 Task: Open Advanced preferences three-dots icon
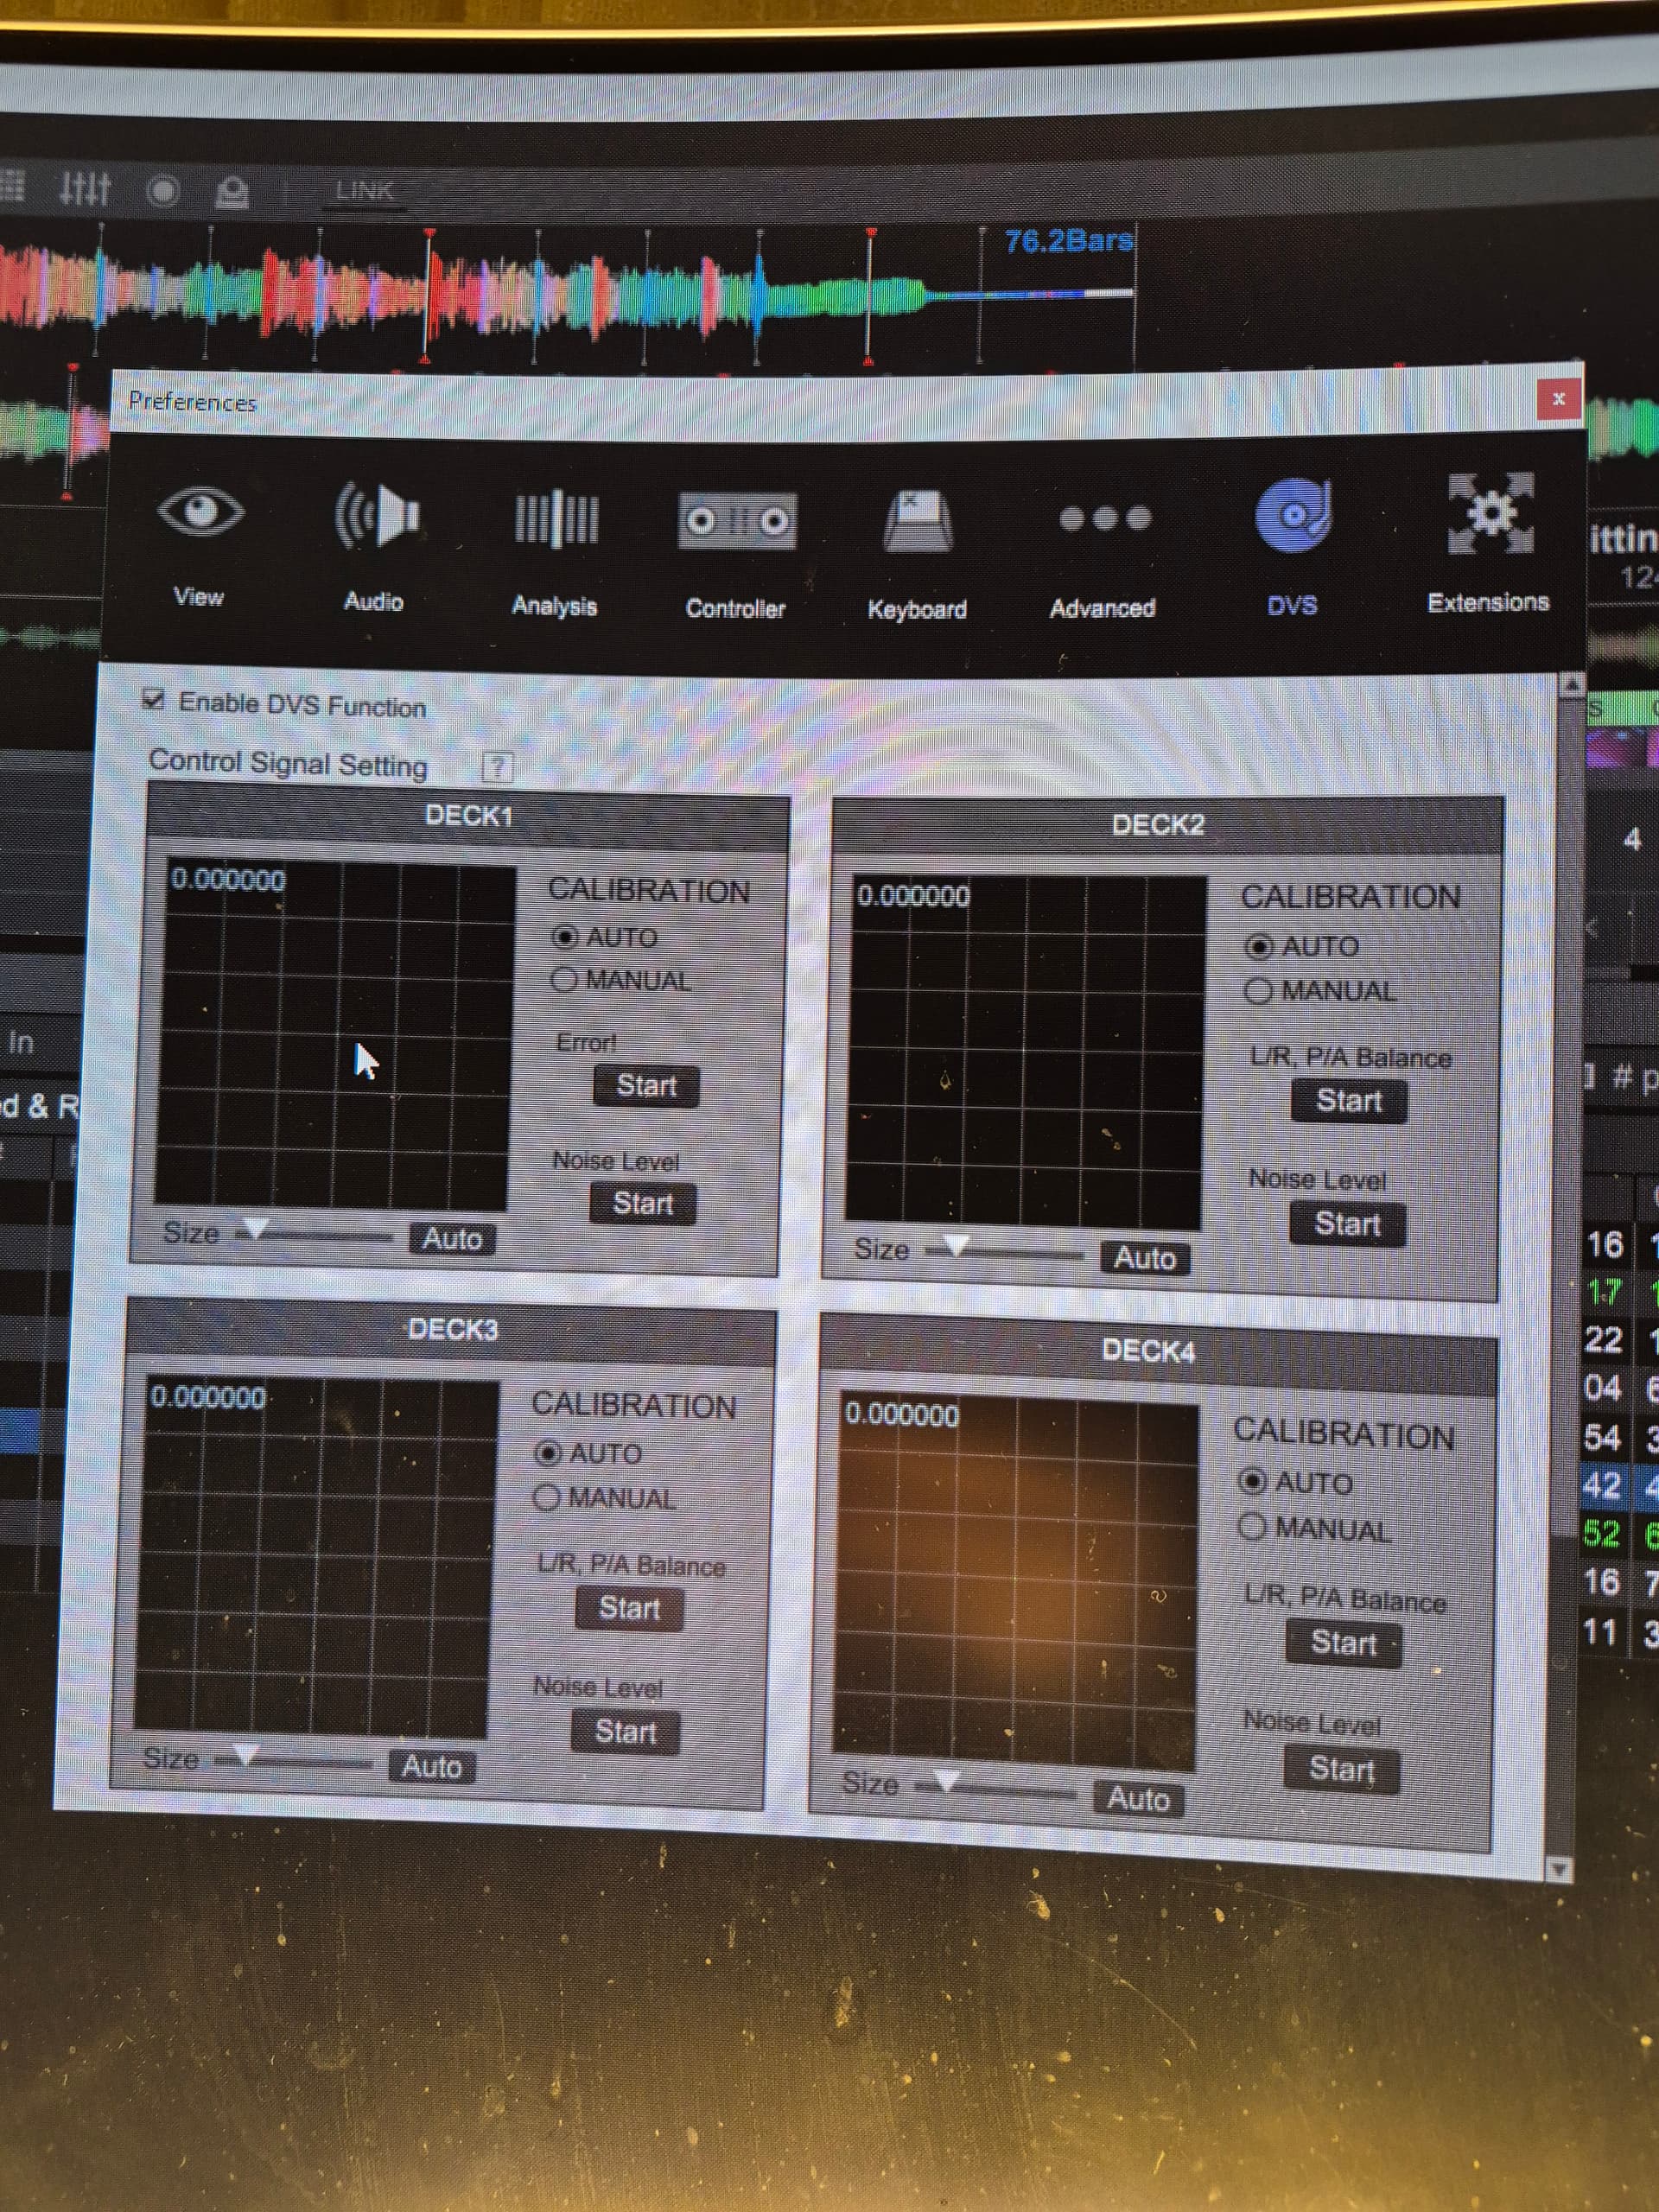click(x=1104, y=518)
